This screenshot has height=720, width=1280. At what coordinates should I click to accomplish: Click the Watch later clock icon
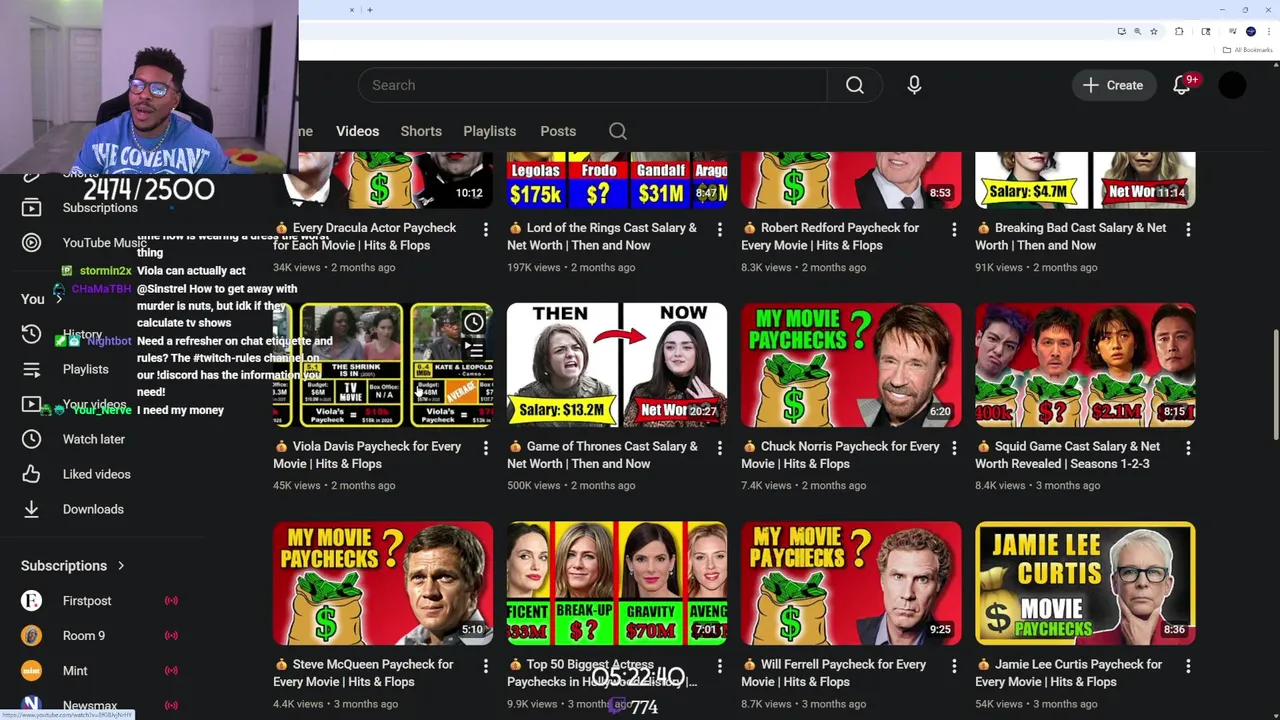pos(31,439)
